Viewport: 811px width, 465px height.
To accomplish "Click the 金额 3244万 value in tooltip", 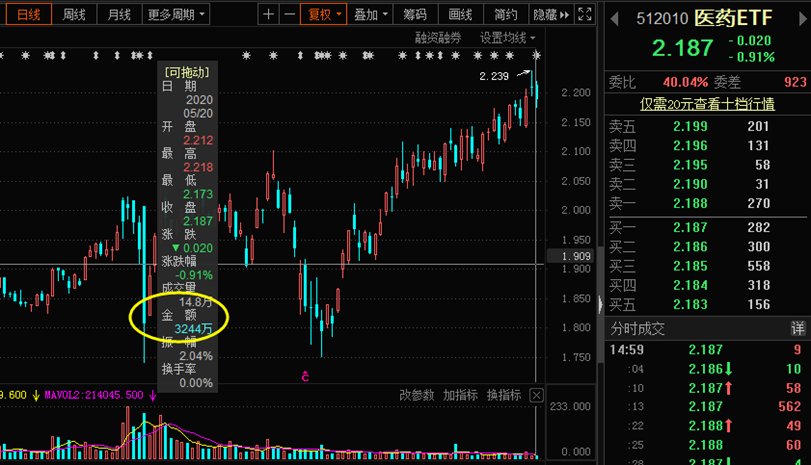I will [193, 329].
